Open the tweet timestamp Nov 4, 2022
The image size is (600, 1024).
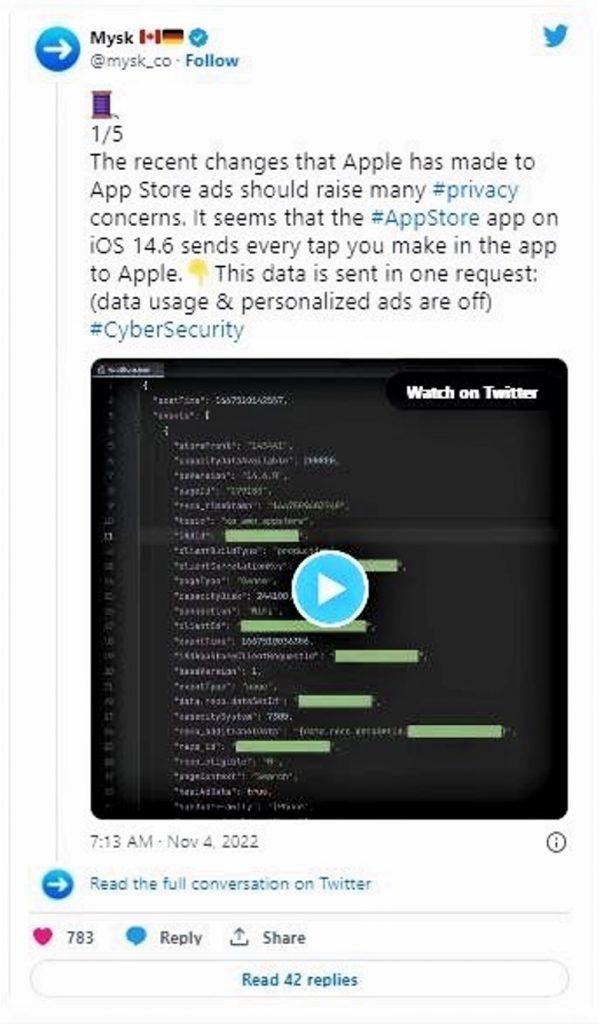(x=174, y=842)
